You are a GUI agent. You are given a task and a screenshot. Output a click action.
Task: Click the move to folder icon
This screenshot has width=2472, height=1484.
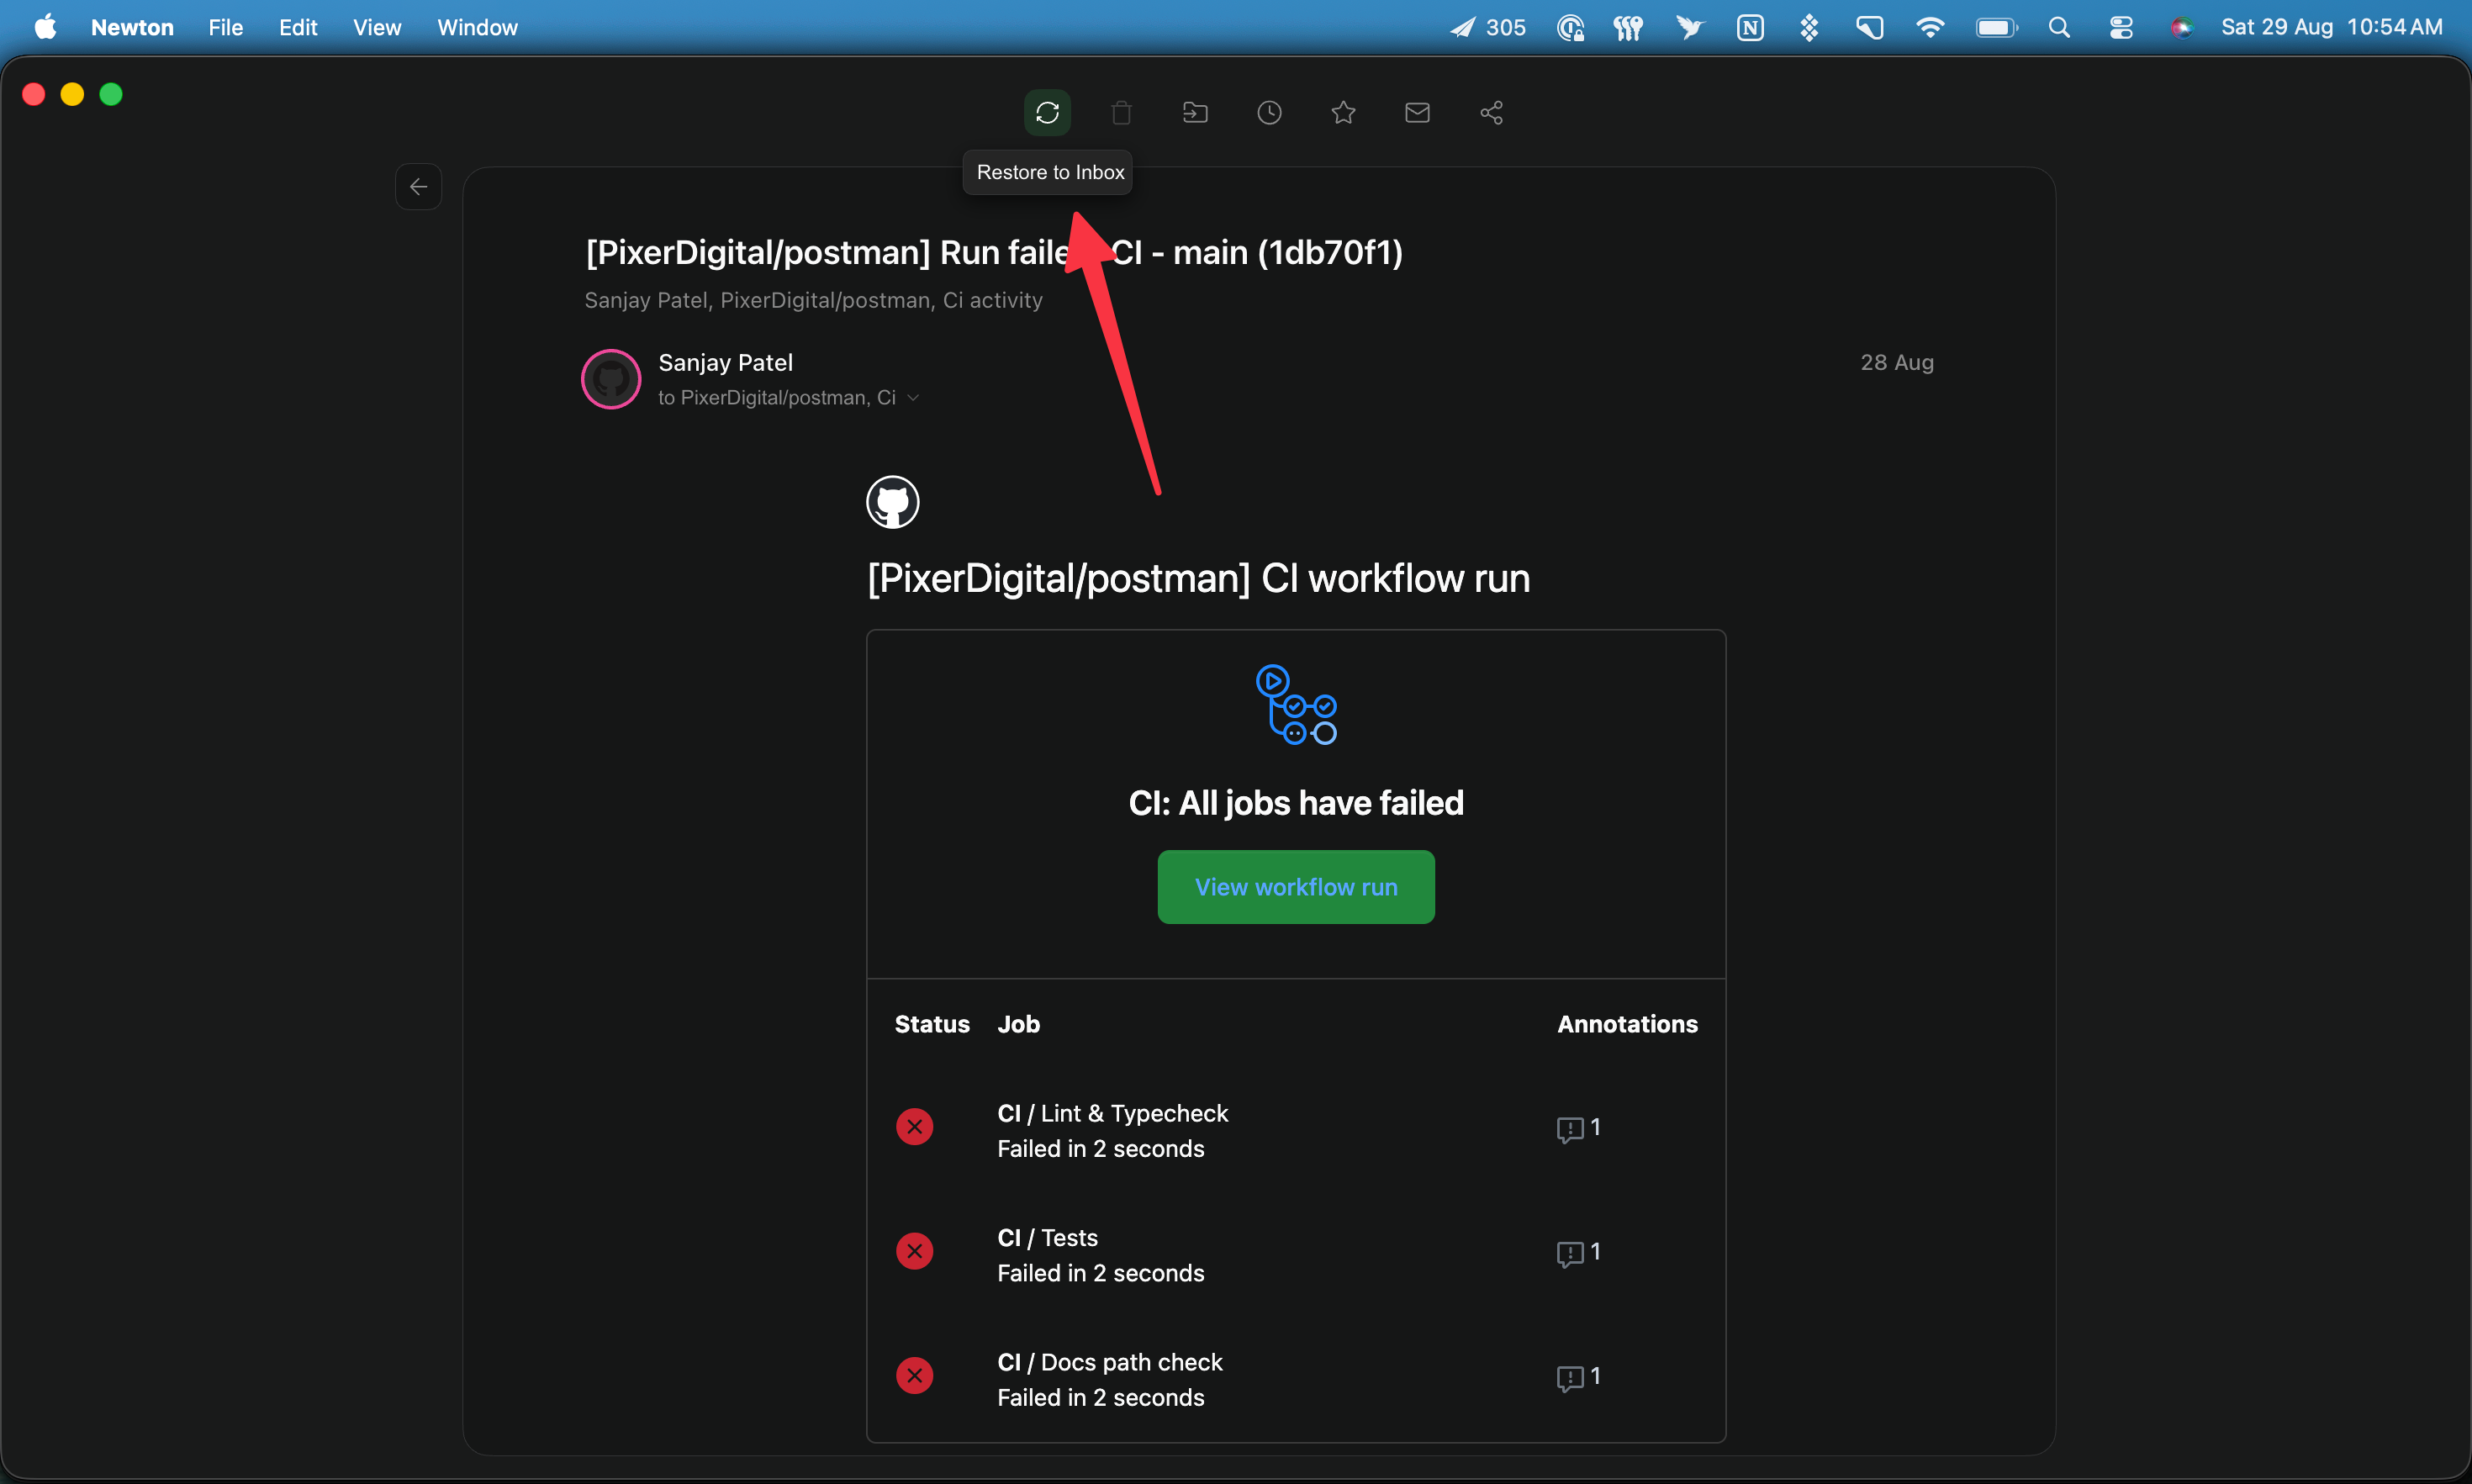pyautogui.click(x=1195, y=112)
